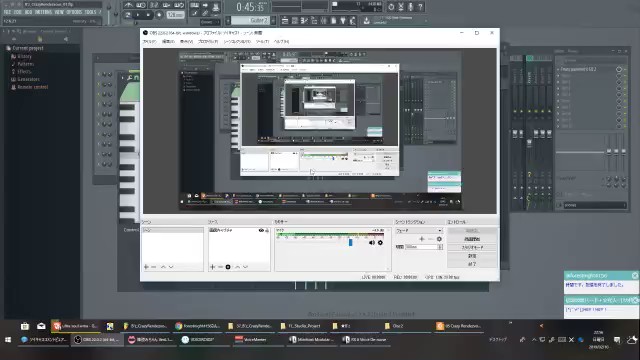Add a new scene with plus icon
This screenshot has height=360, width=640.
click(x=146, y=267)
